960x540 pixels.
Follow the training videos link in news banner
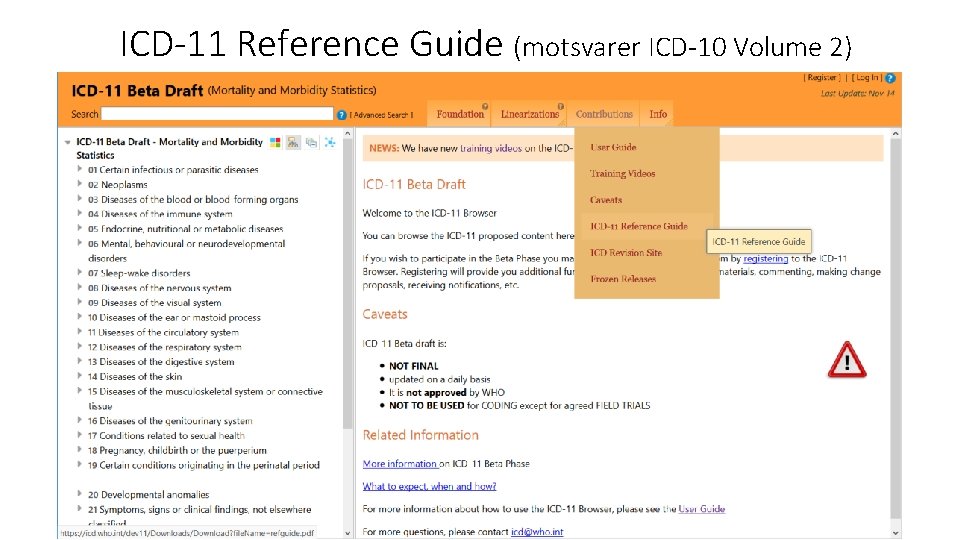tap(491, 148)
